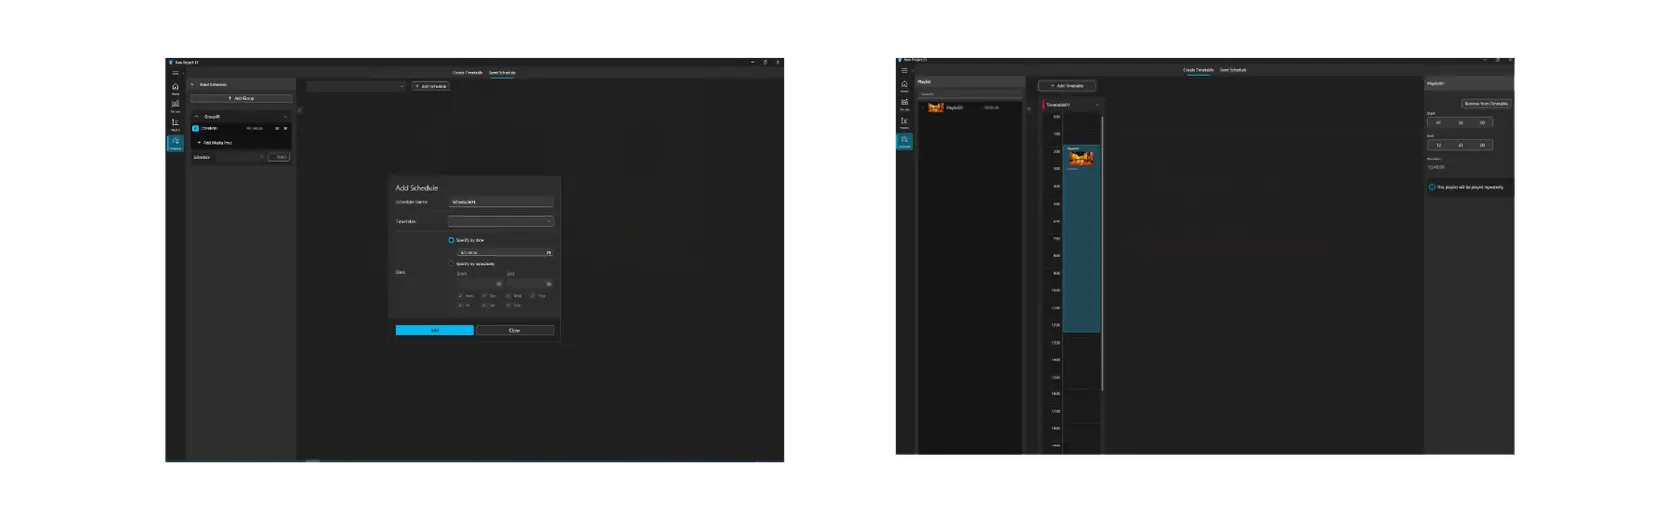Select second sidebar icon in left window

pos(175,106)
